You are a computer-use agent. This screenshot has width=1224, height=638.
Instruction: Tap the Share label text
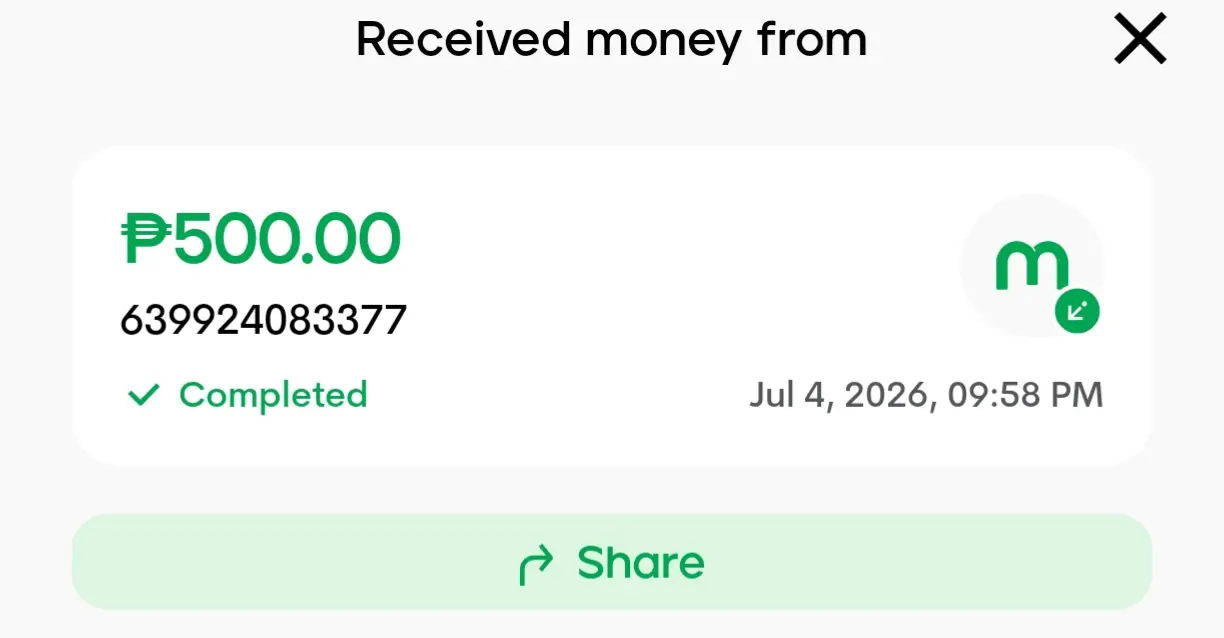coord(641,563)
